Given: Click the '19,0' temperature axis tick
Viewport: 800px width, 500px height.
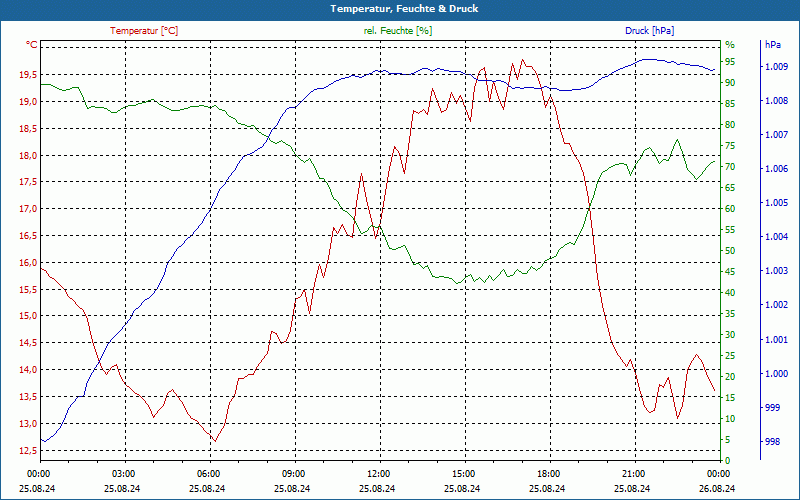Looking at the screenshot, I should coord(28,102).
